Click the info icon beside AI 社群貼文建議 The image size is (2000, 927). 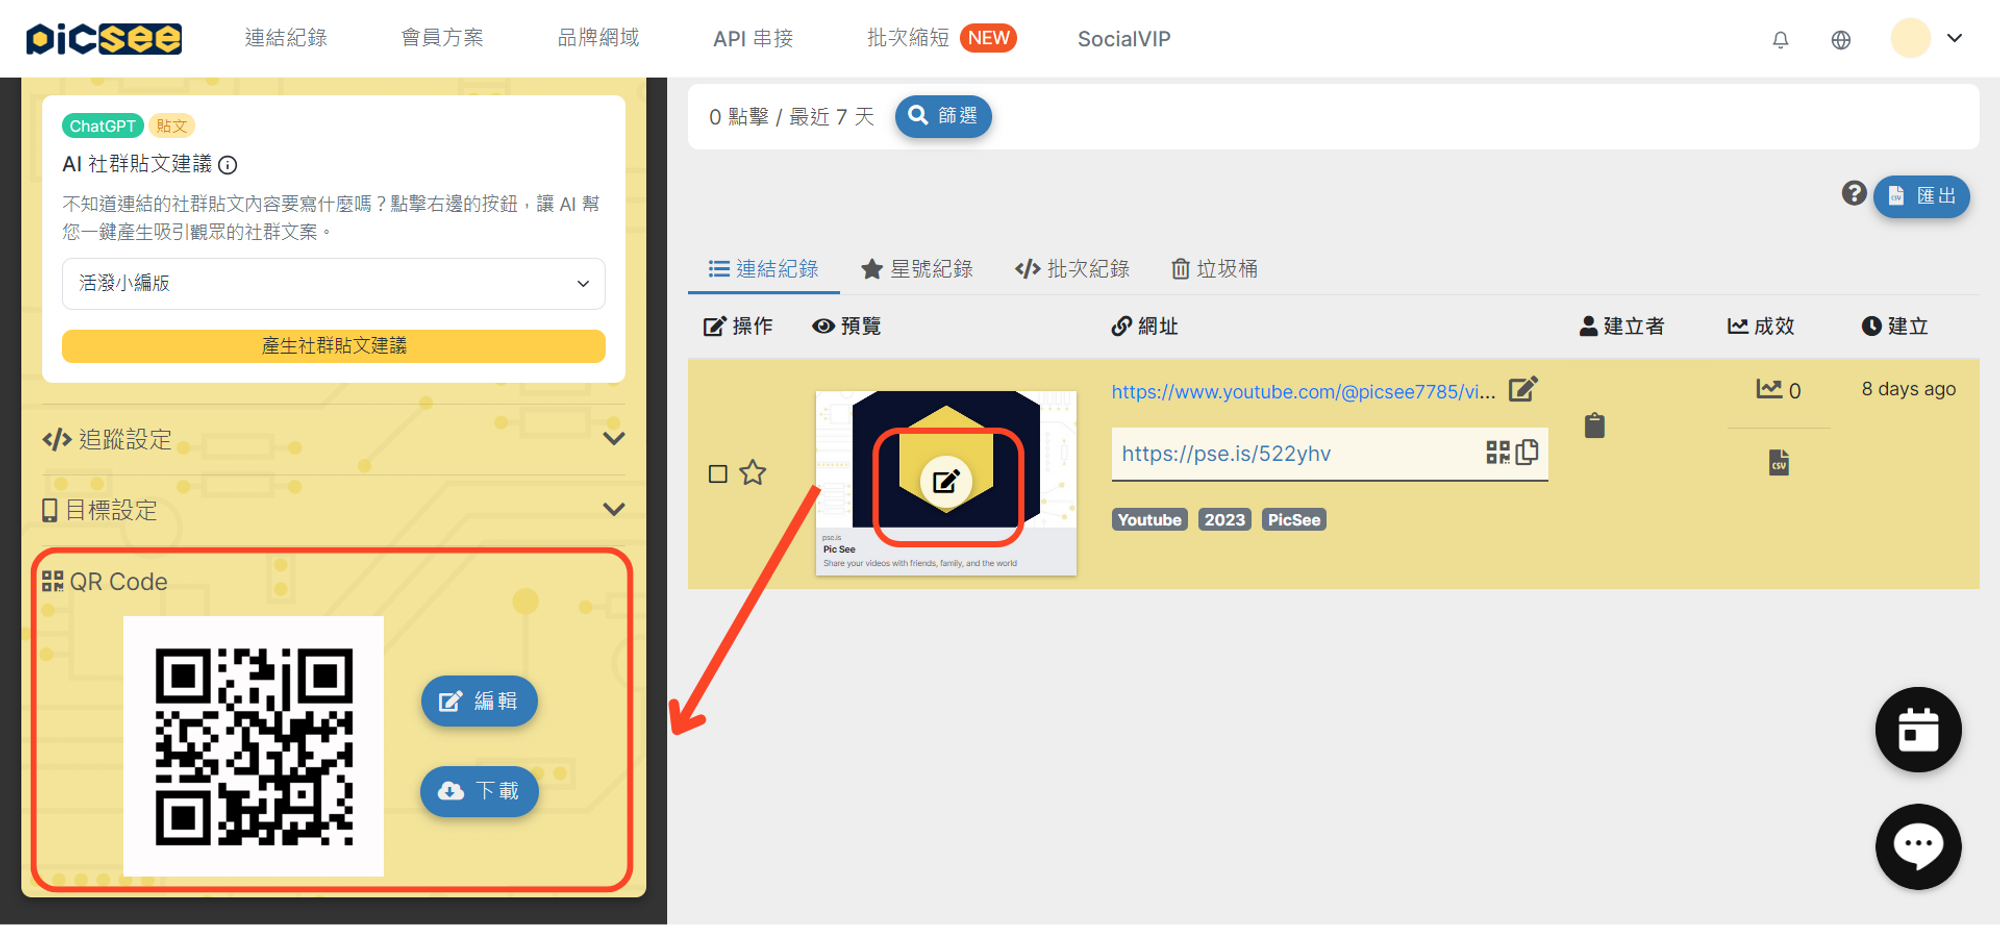tap(228, 165)
